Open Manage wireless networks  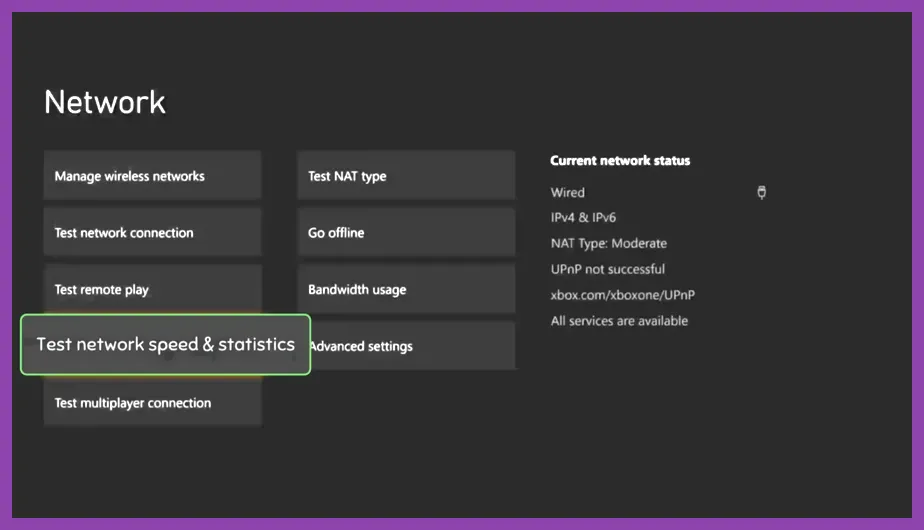tap(153, 175)
